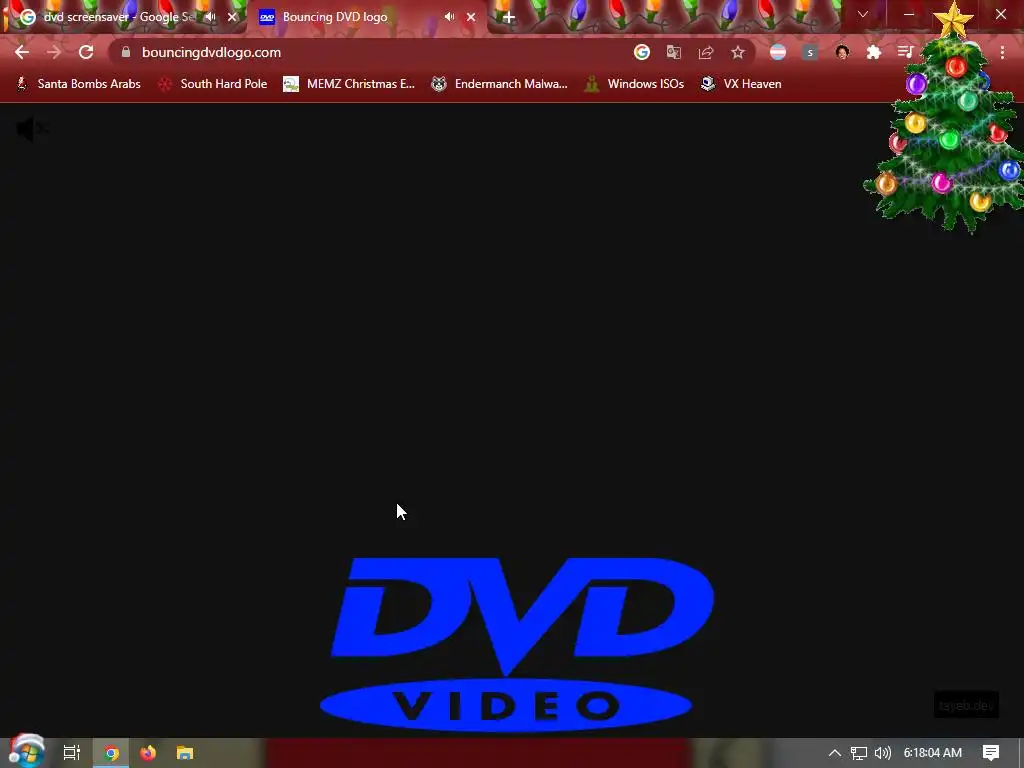Go back to the previous page
This screenshot has height=768, width=1024.
tap(22, 52)
